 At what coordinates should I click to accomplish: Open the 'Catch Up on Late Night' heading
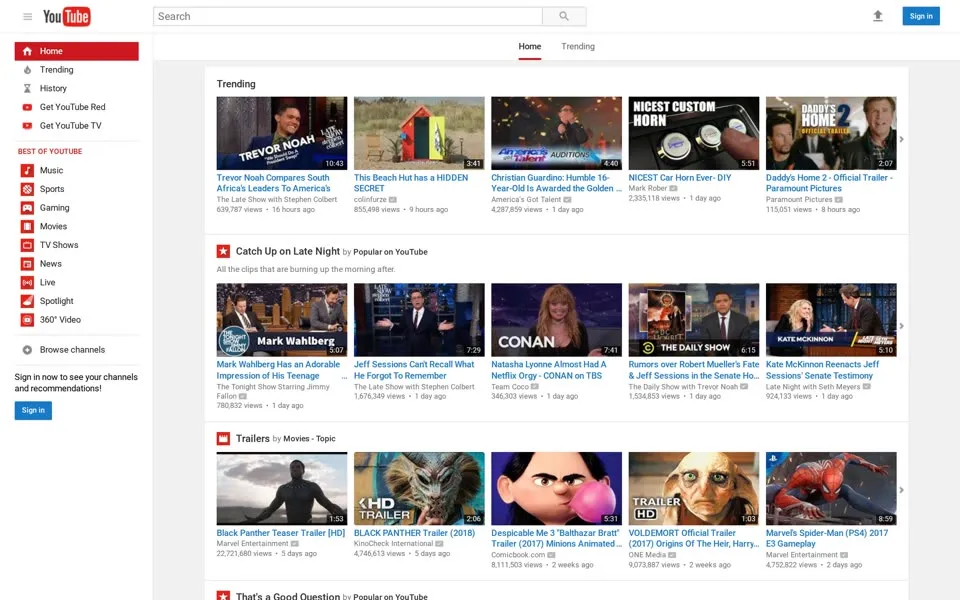pyautogui.click(x=288, y=251)
